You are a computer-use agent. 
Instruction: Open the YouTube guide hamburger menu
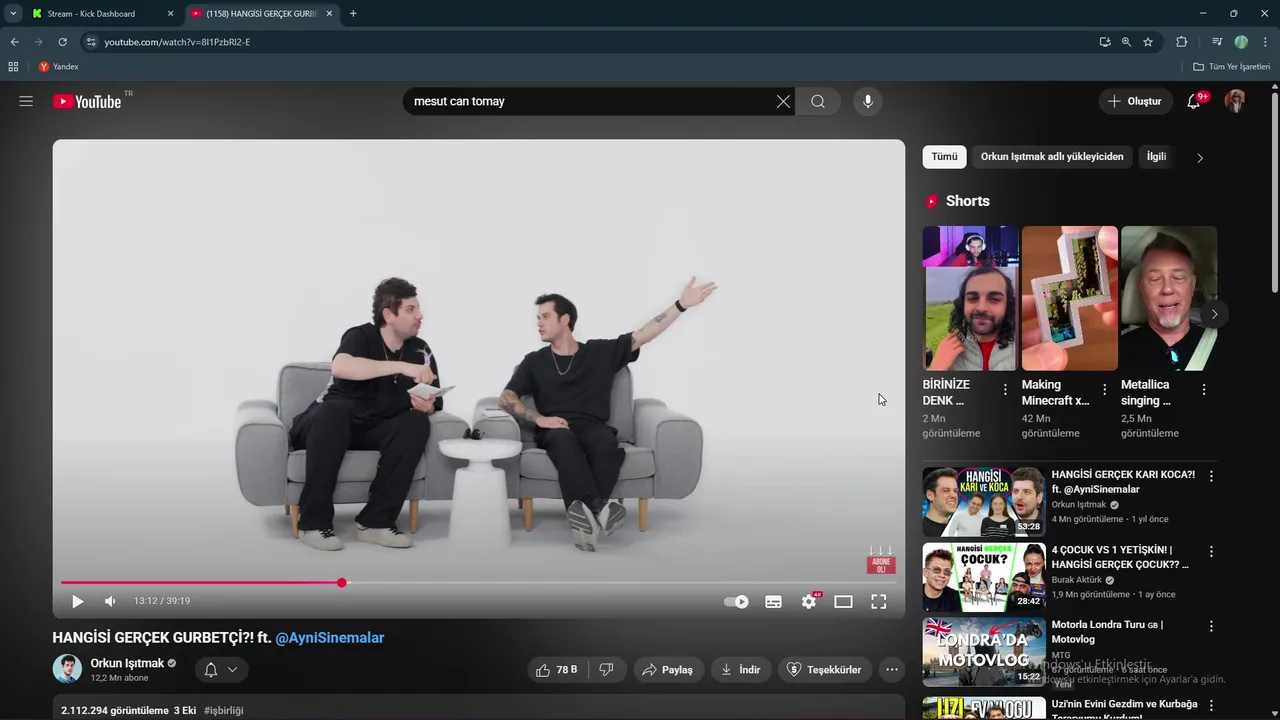(x=26, y=101)
